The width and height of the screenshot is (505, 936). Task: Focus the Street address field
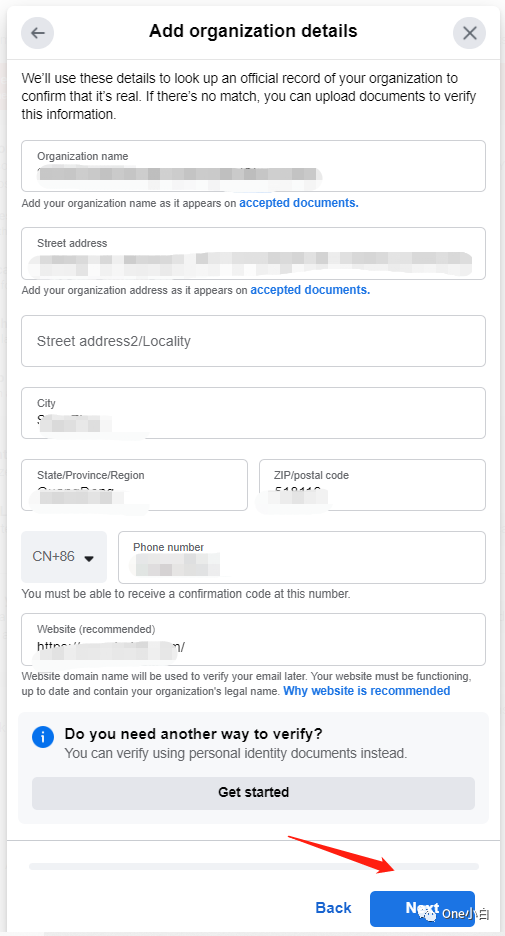(253, 254)
